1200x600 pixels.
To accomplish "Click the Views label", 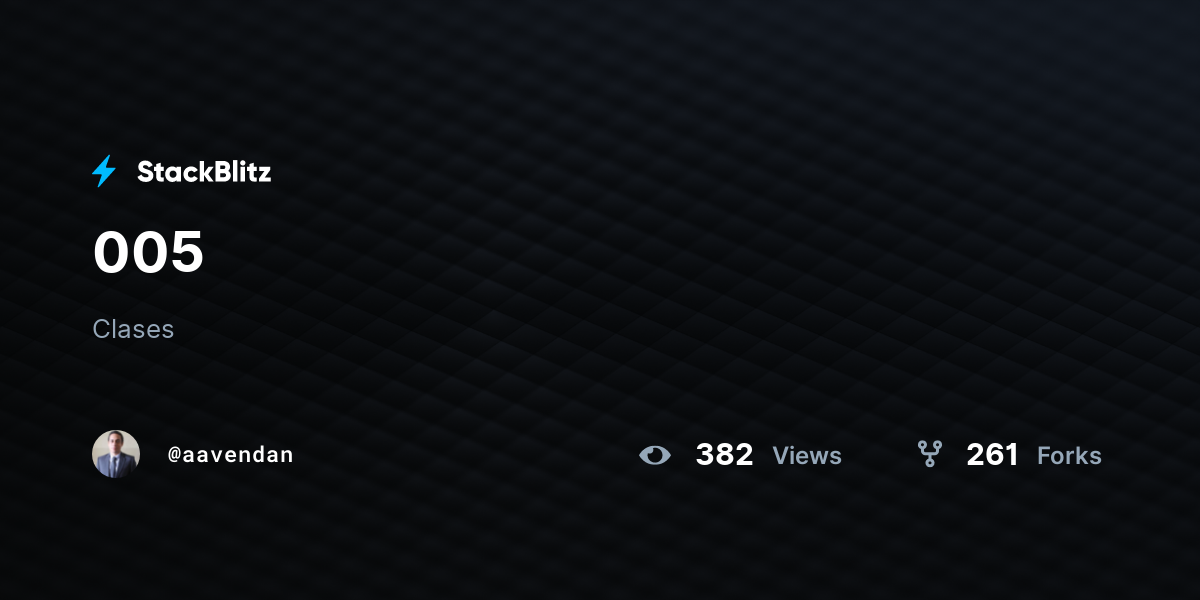I will tap(807, 456).
